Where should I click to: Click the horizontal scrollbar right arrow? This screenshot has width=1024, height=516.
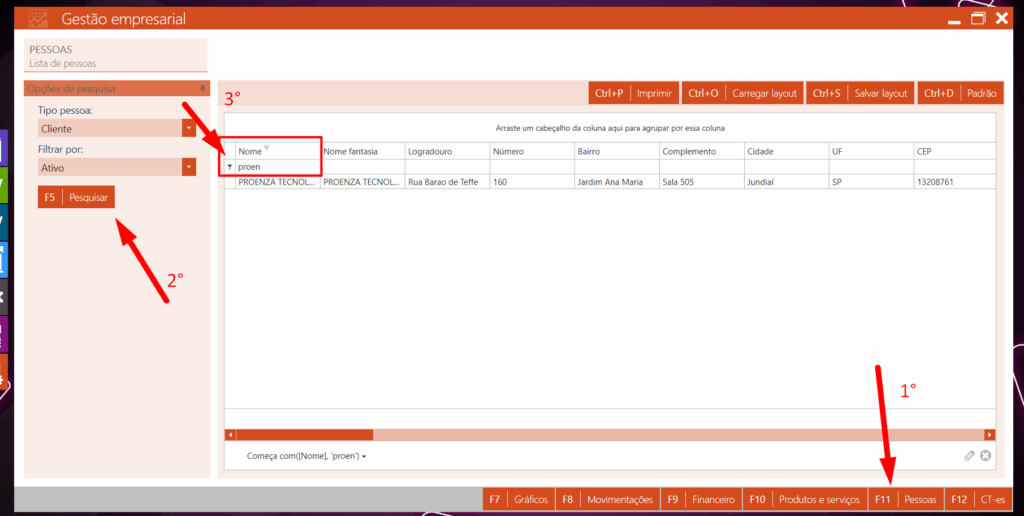pyautogui.click(x=989, y=435)
